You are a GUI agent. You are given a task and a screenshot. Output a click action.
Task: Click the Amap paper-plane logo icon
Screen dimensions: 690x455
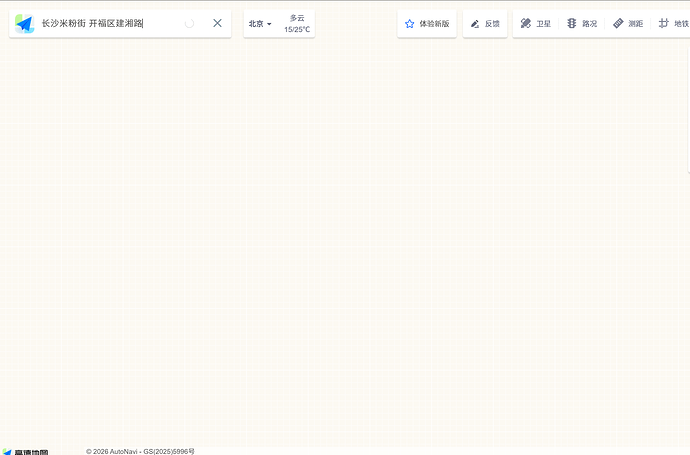tap(25, 24)
